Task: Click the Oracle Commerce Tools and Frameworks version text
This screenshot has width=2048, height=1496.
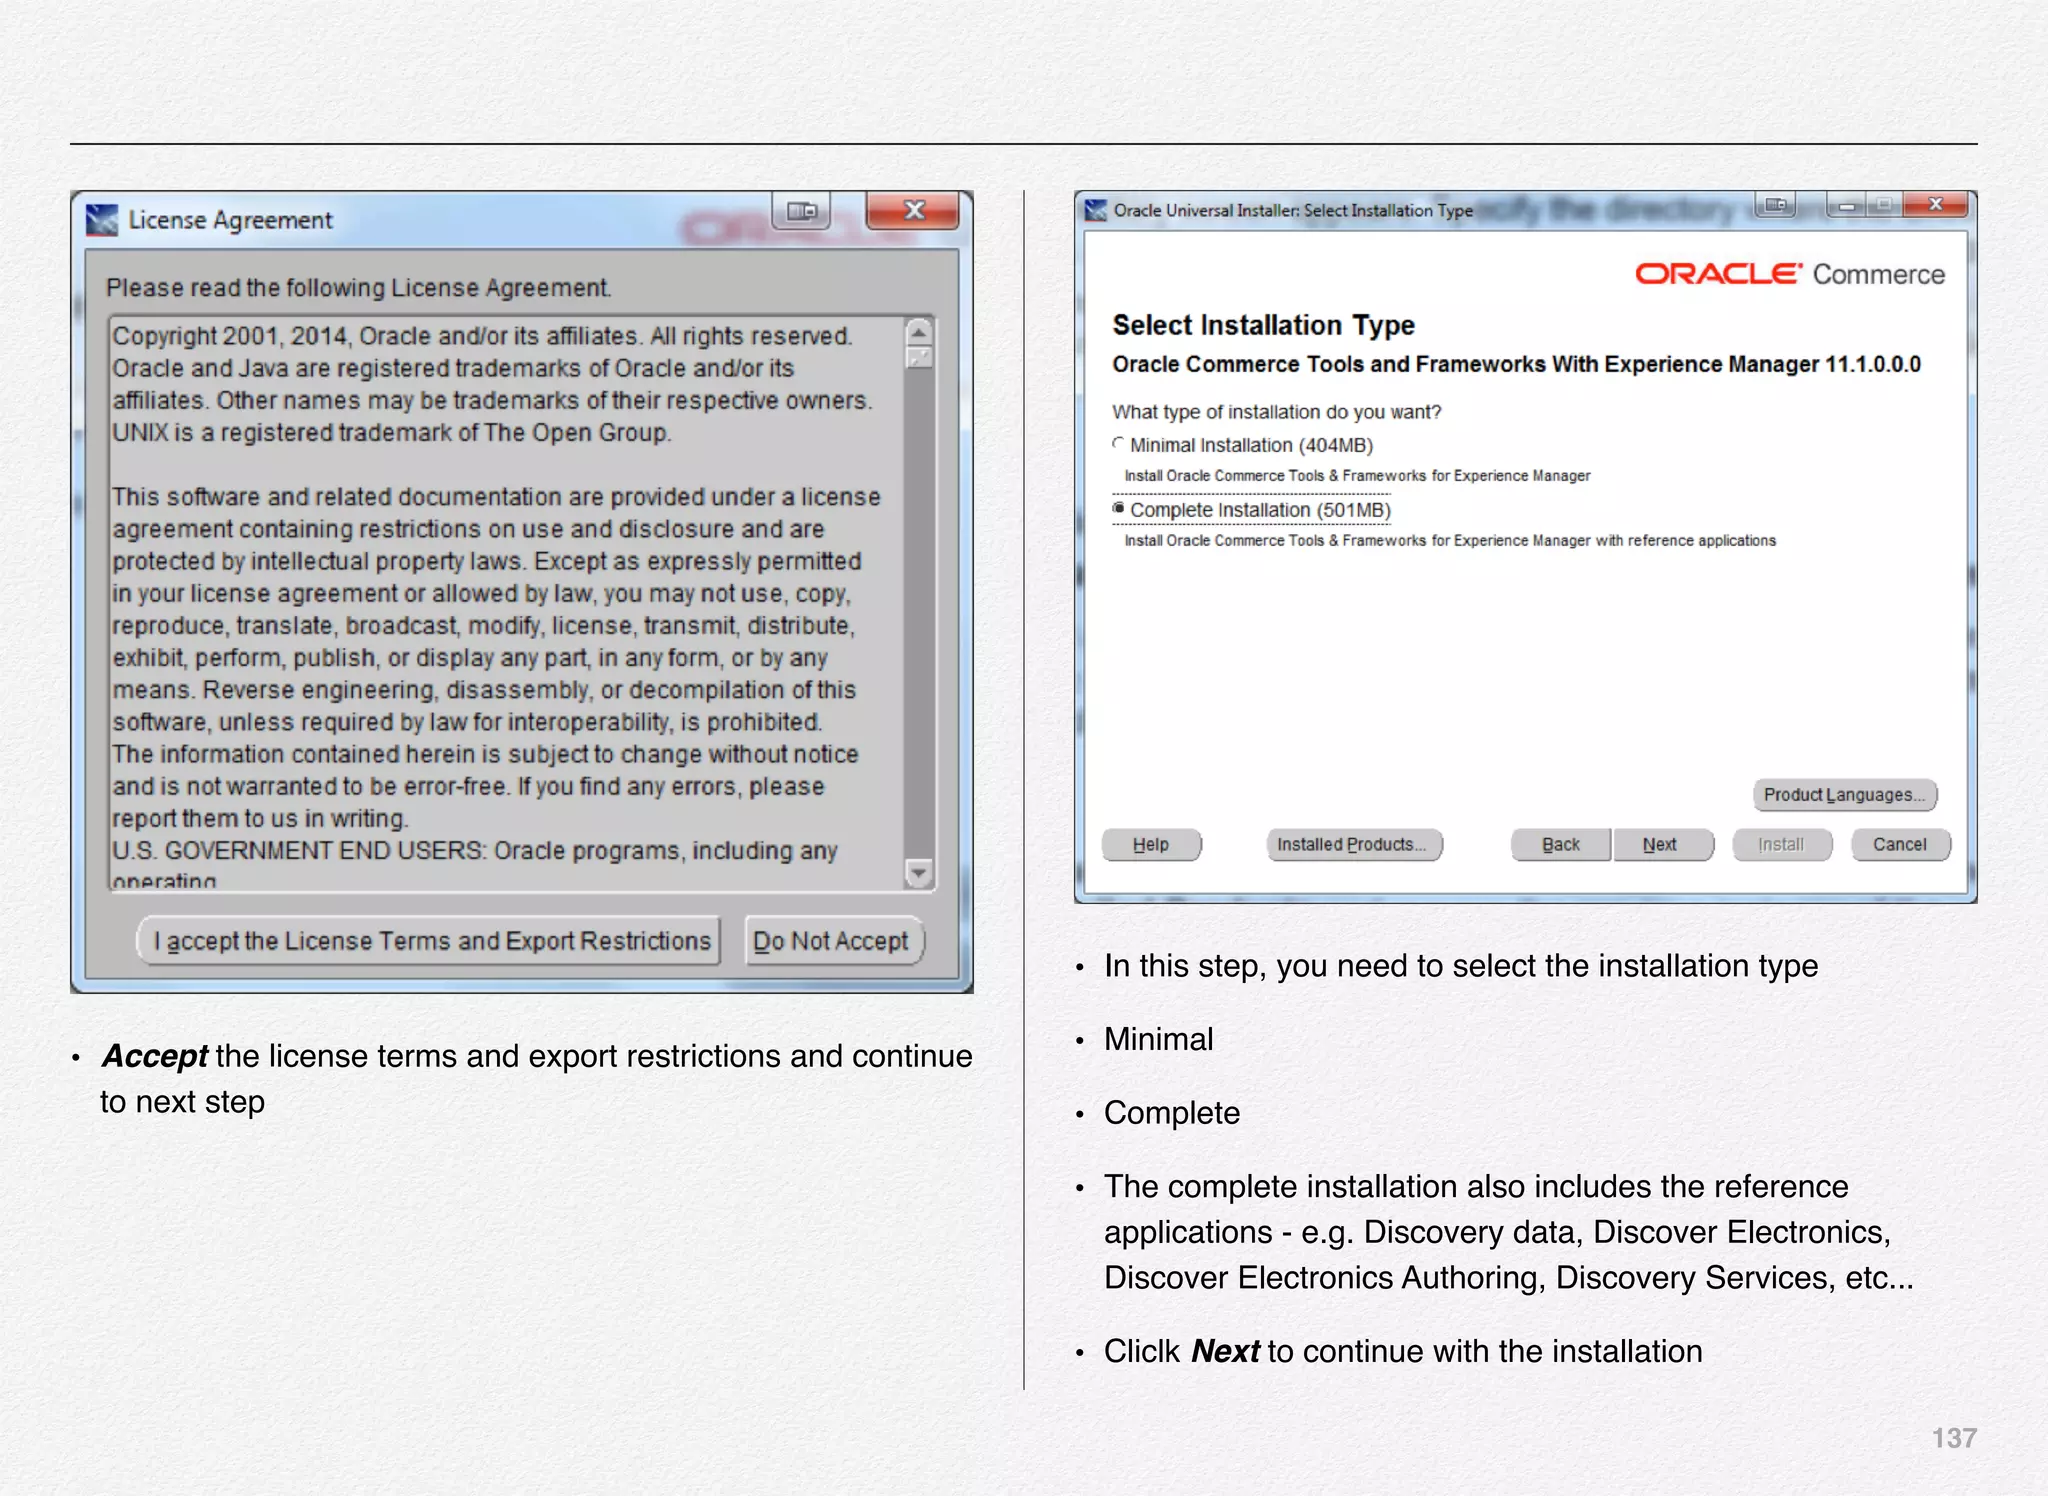Action: pos(1516,364)
